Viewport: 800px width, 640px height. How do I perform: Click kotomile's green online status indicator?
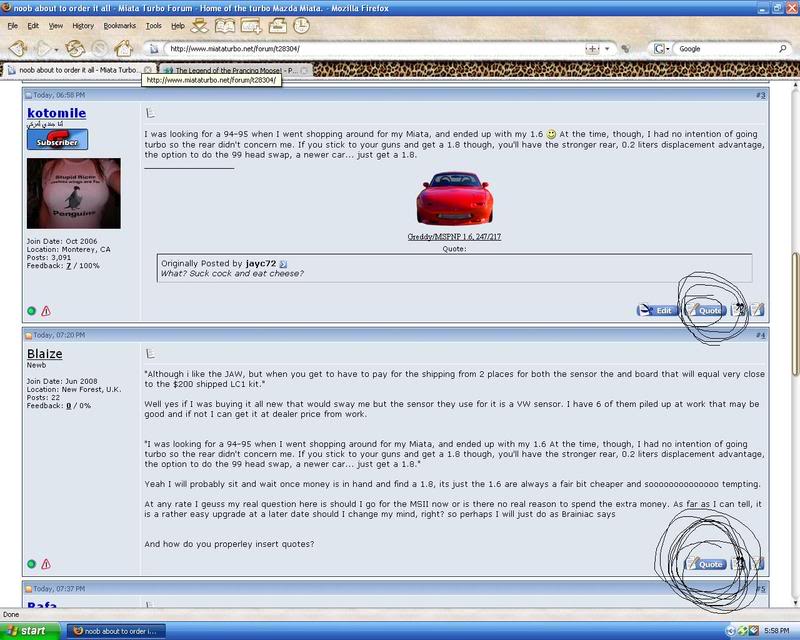point(31,310)
